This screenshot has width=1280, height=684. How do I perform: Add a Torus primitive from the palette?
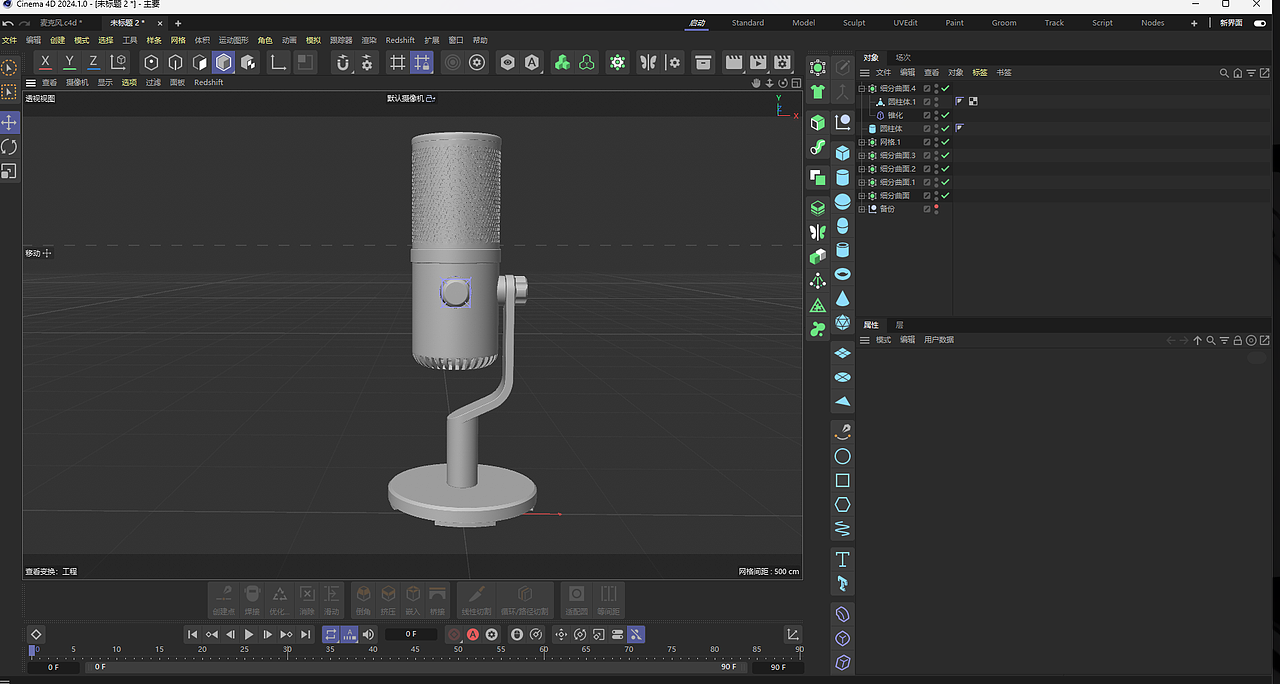(843, 274)
